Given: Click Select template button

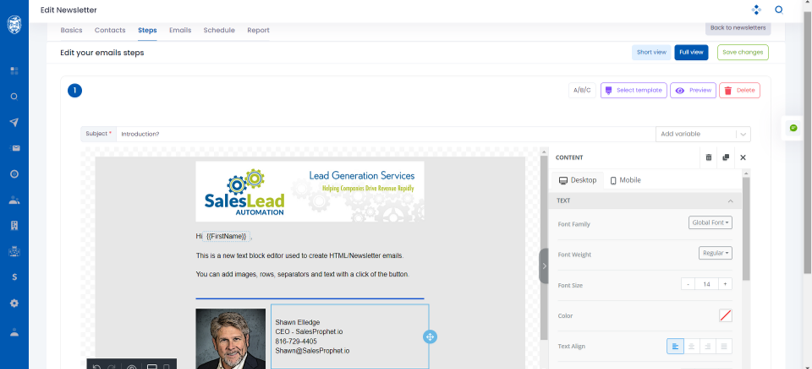Looking at the screenshot, I should point(633,90).
